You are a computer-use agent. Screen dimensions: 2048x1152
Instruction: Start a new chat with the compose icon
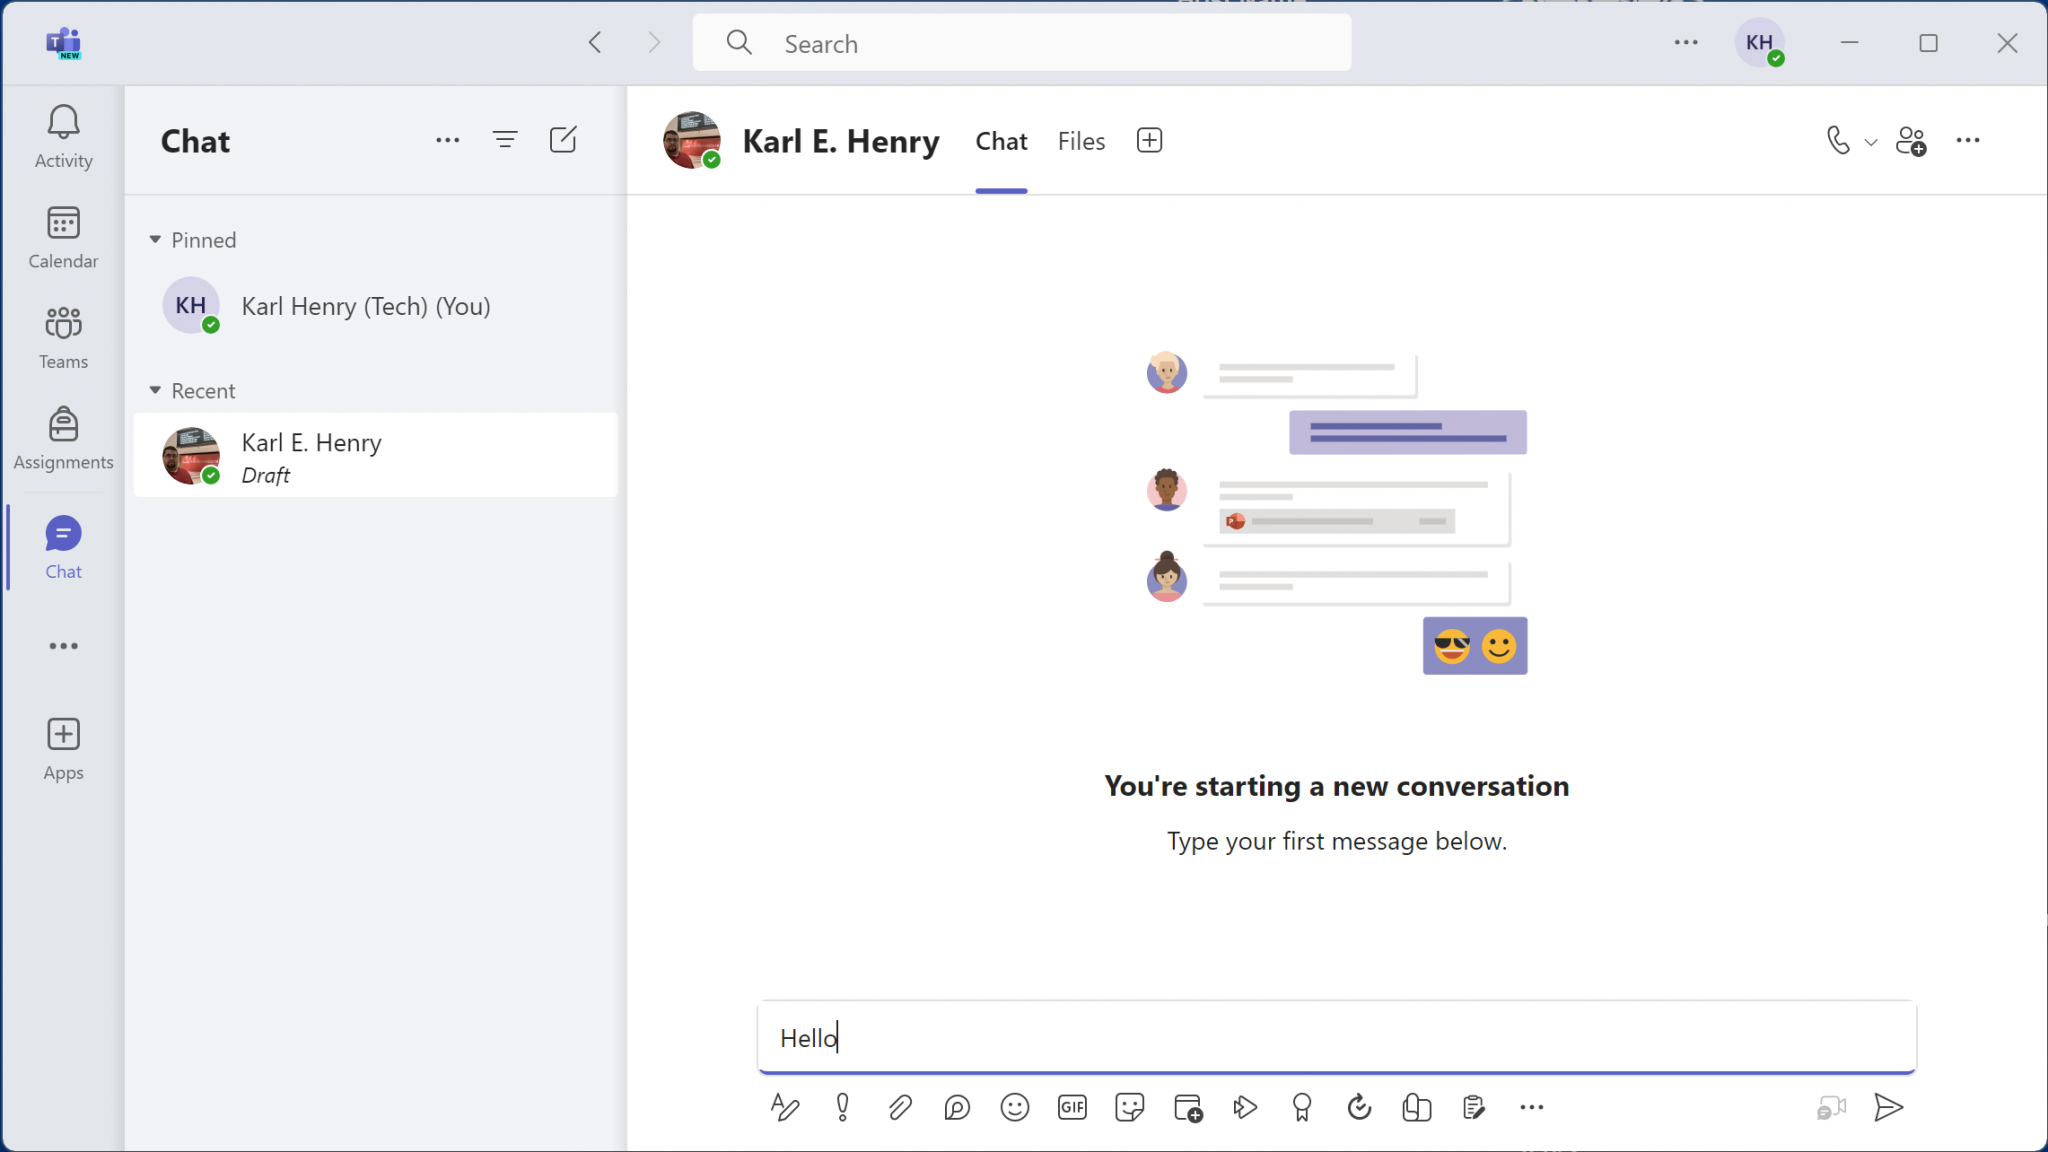click(x=563, y=140)
